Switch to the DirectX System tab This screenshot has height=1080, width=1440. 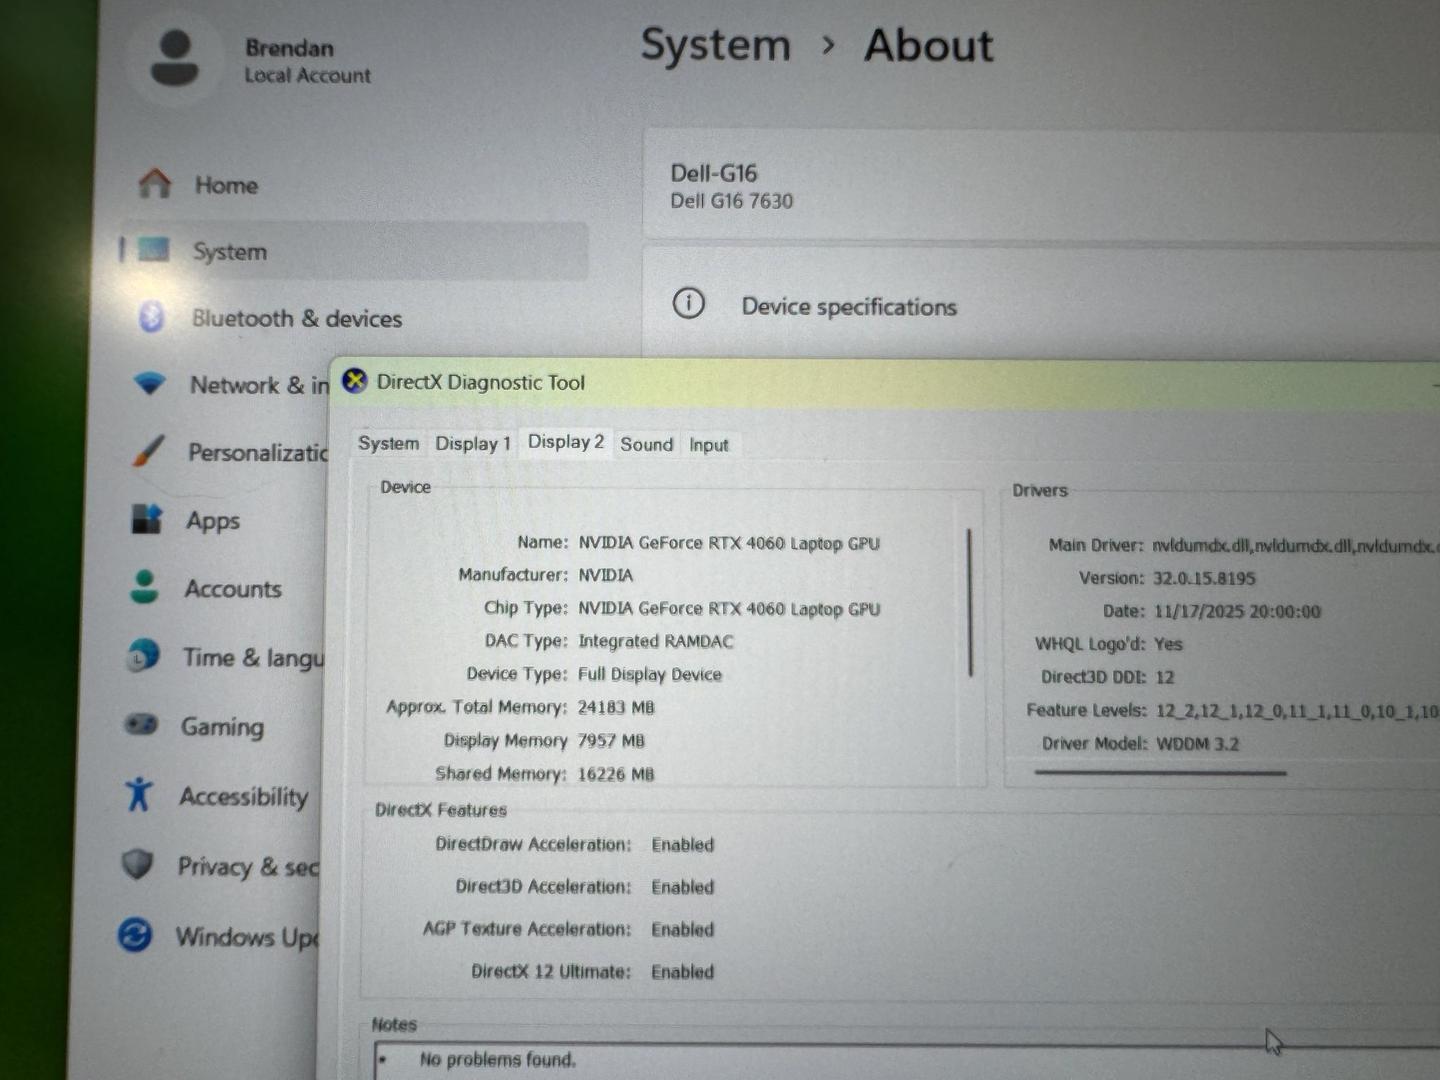(388, 443)
